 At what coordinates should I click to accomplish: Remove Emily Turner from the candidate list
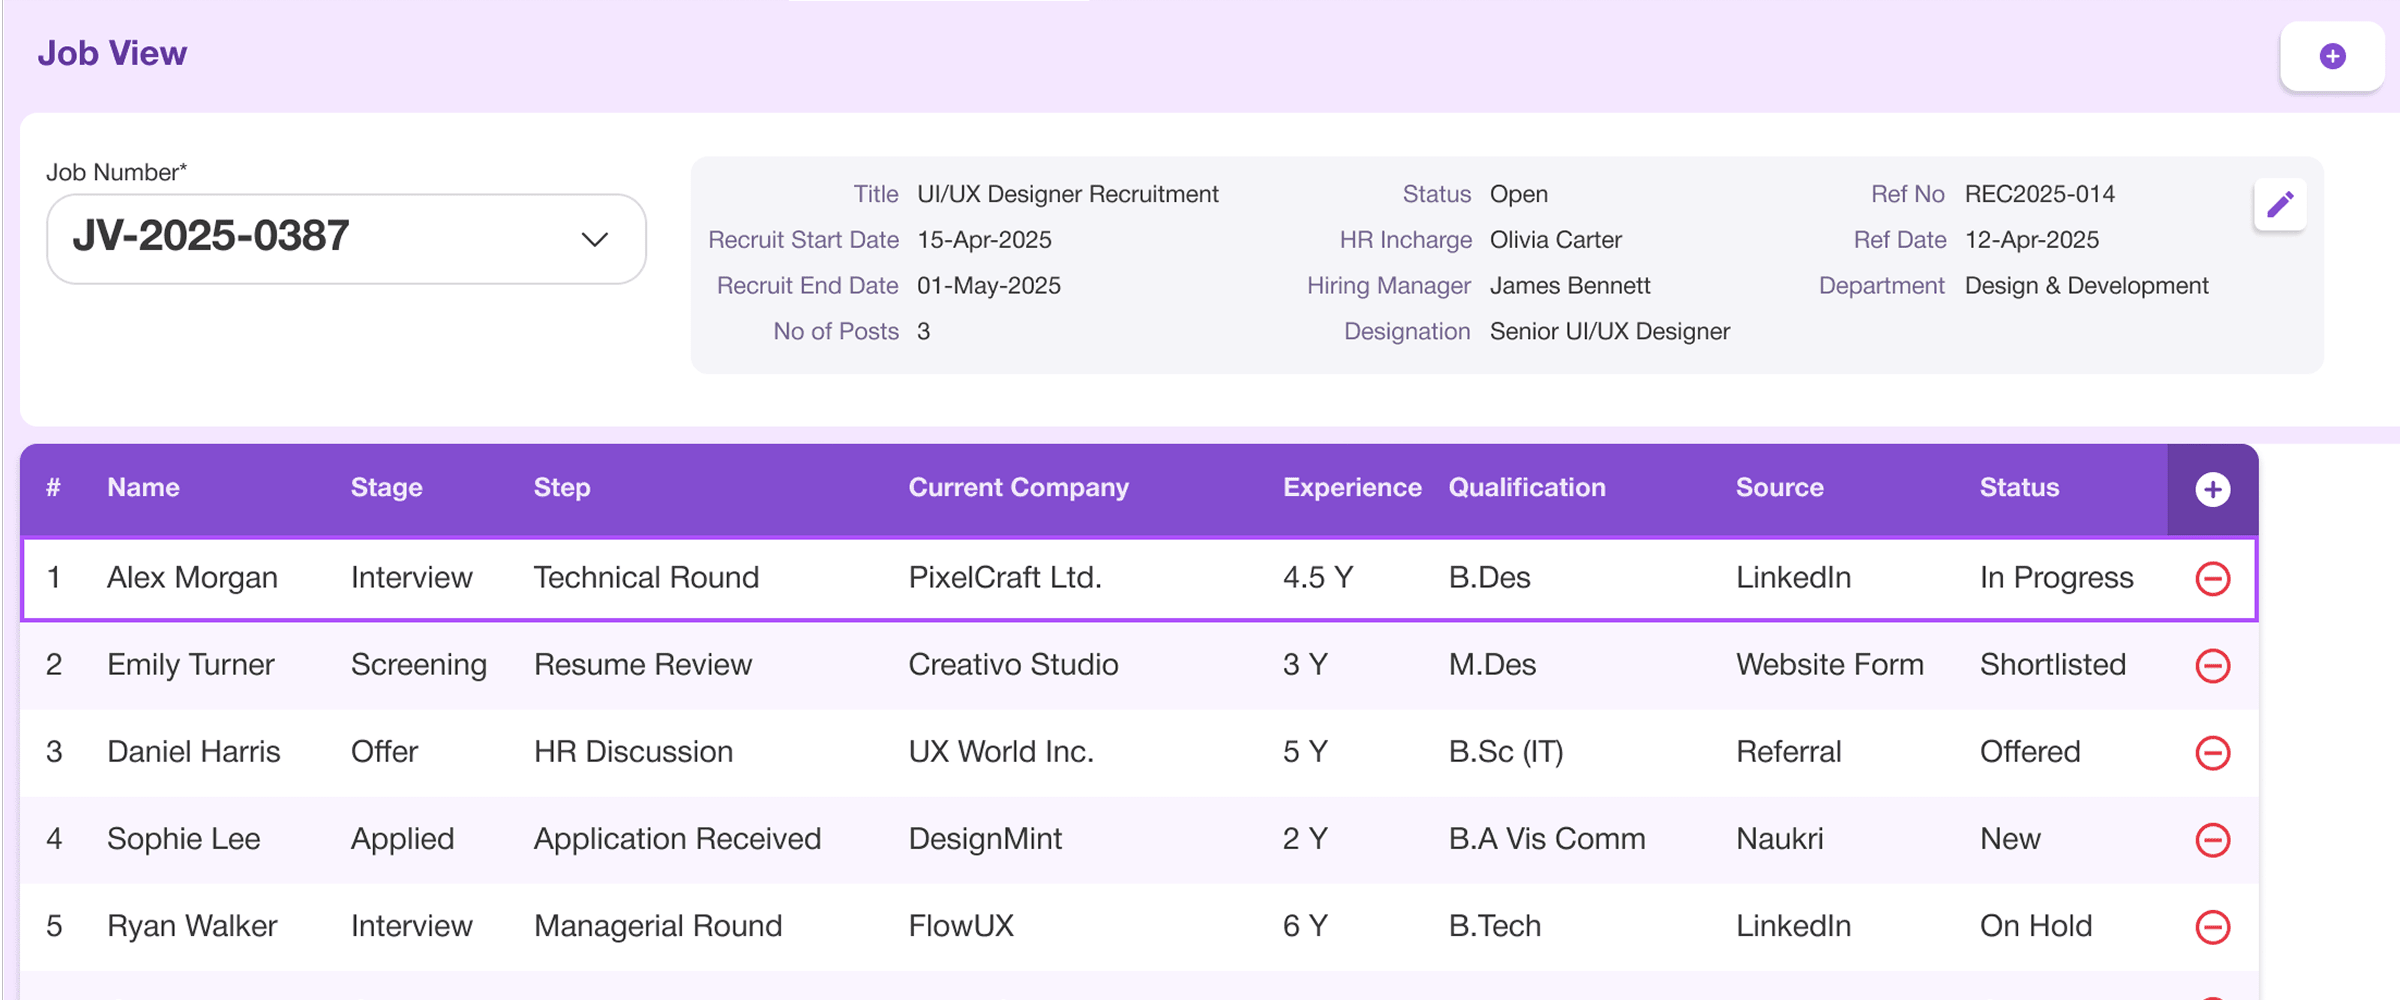tap(2212, 665)
